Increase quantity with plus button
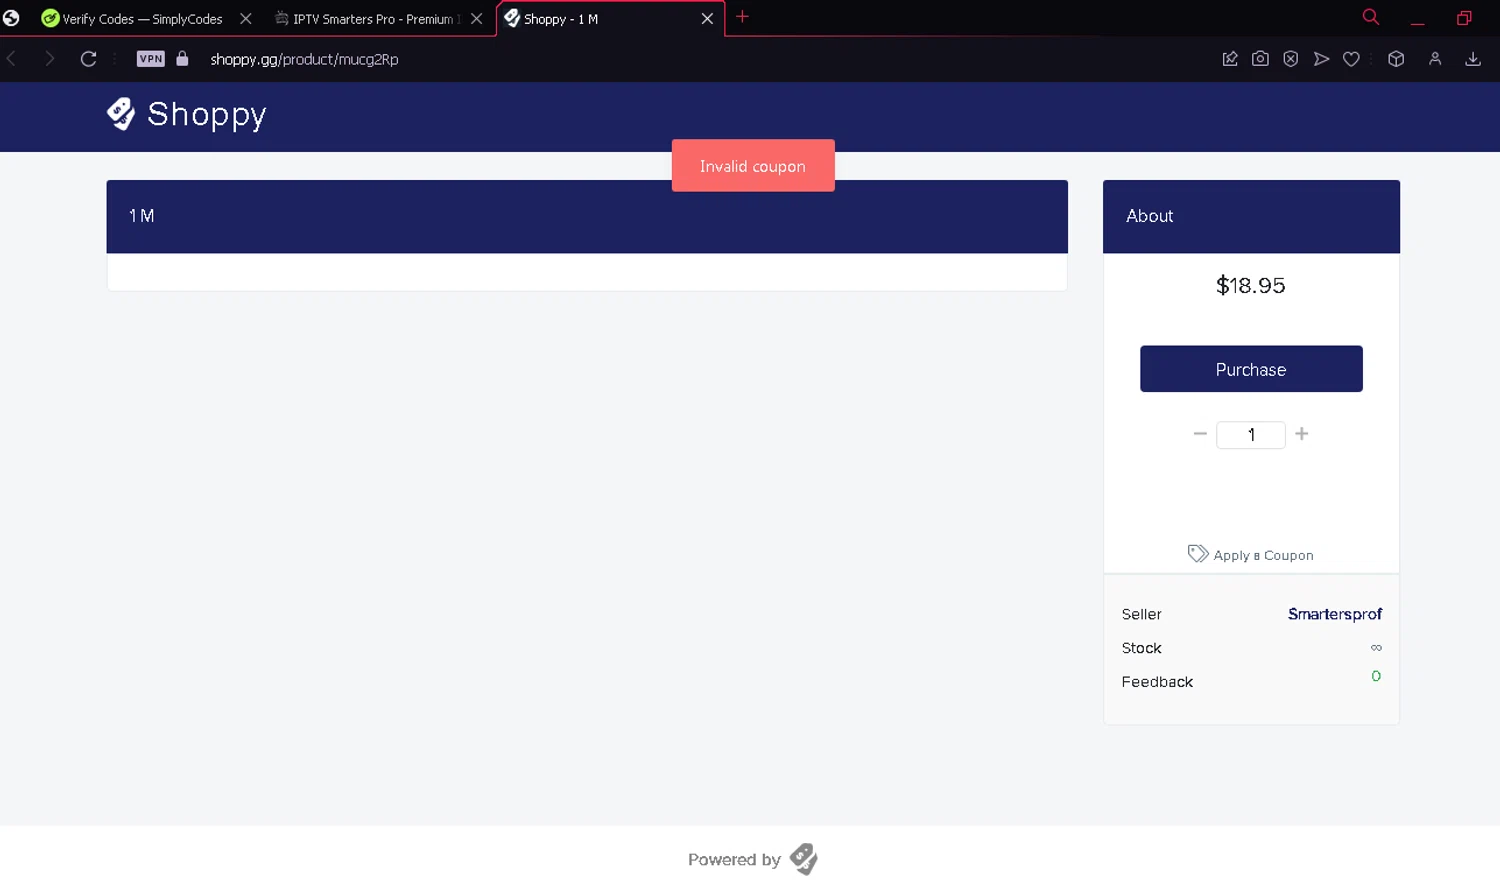 pos(1302,434)
